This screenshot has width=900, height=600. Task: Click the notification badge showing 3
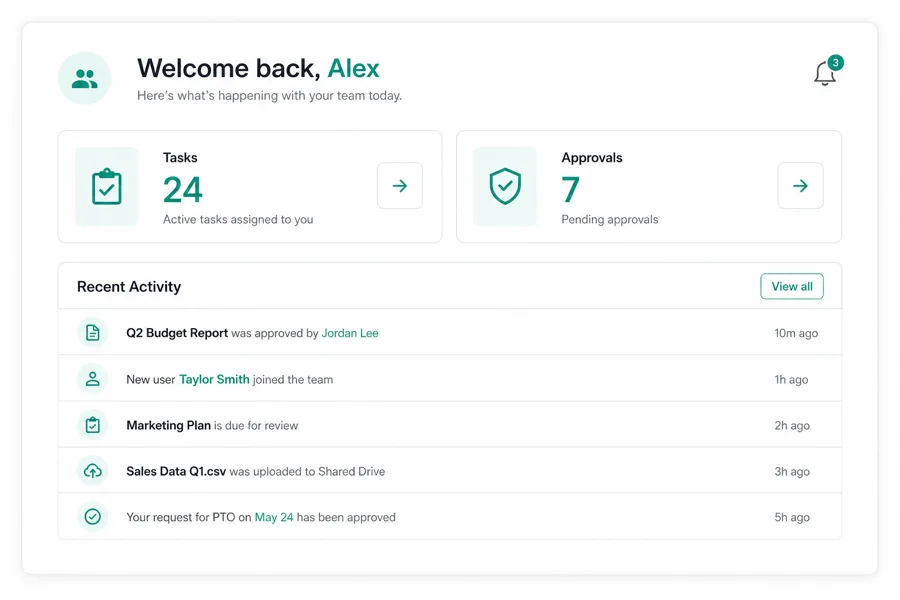[x=836, y=63]
